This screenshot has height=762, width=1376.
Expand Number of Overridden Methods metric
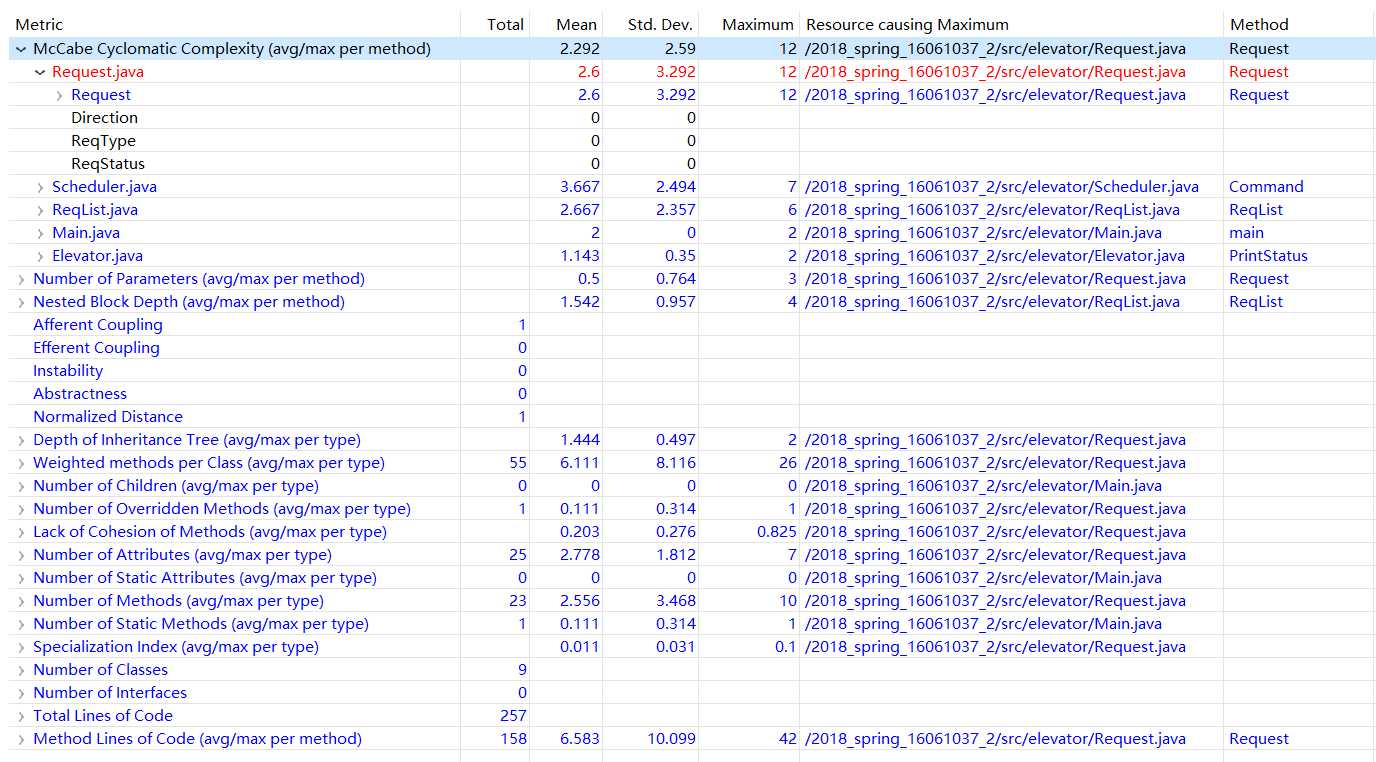coord(21,509)
